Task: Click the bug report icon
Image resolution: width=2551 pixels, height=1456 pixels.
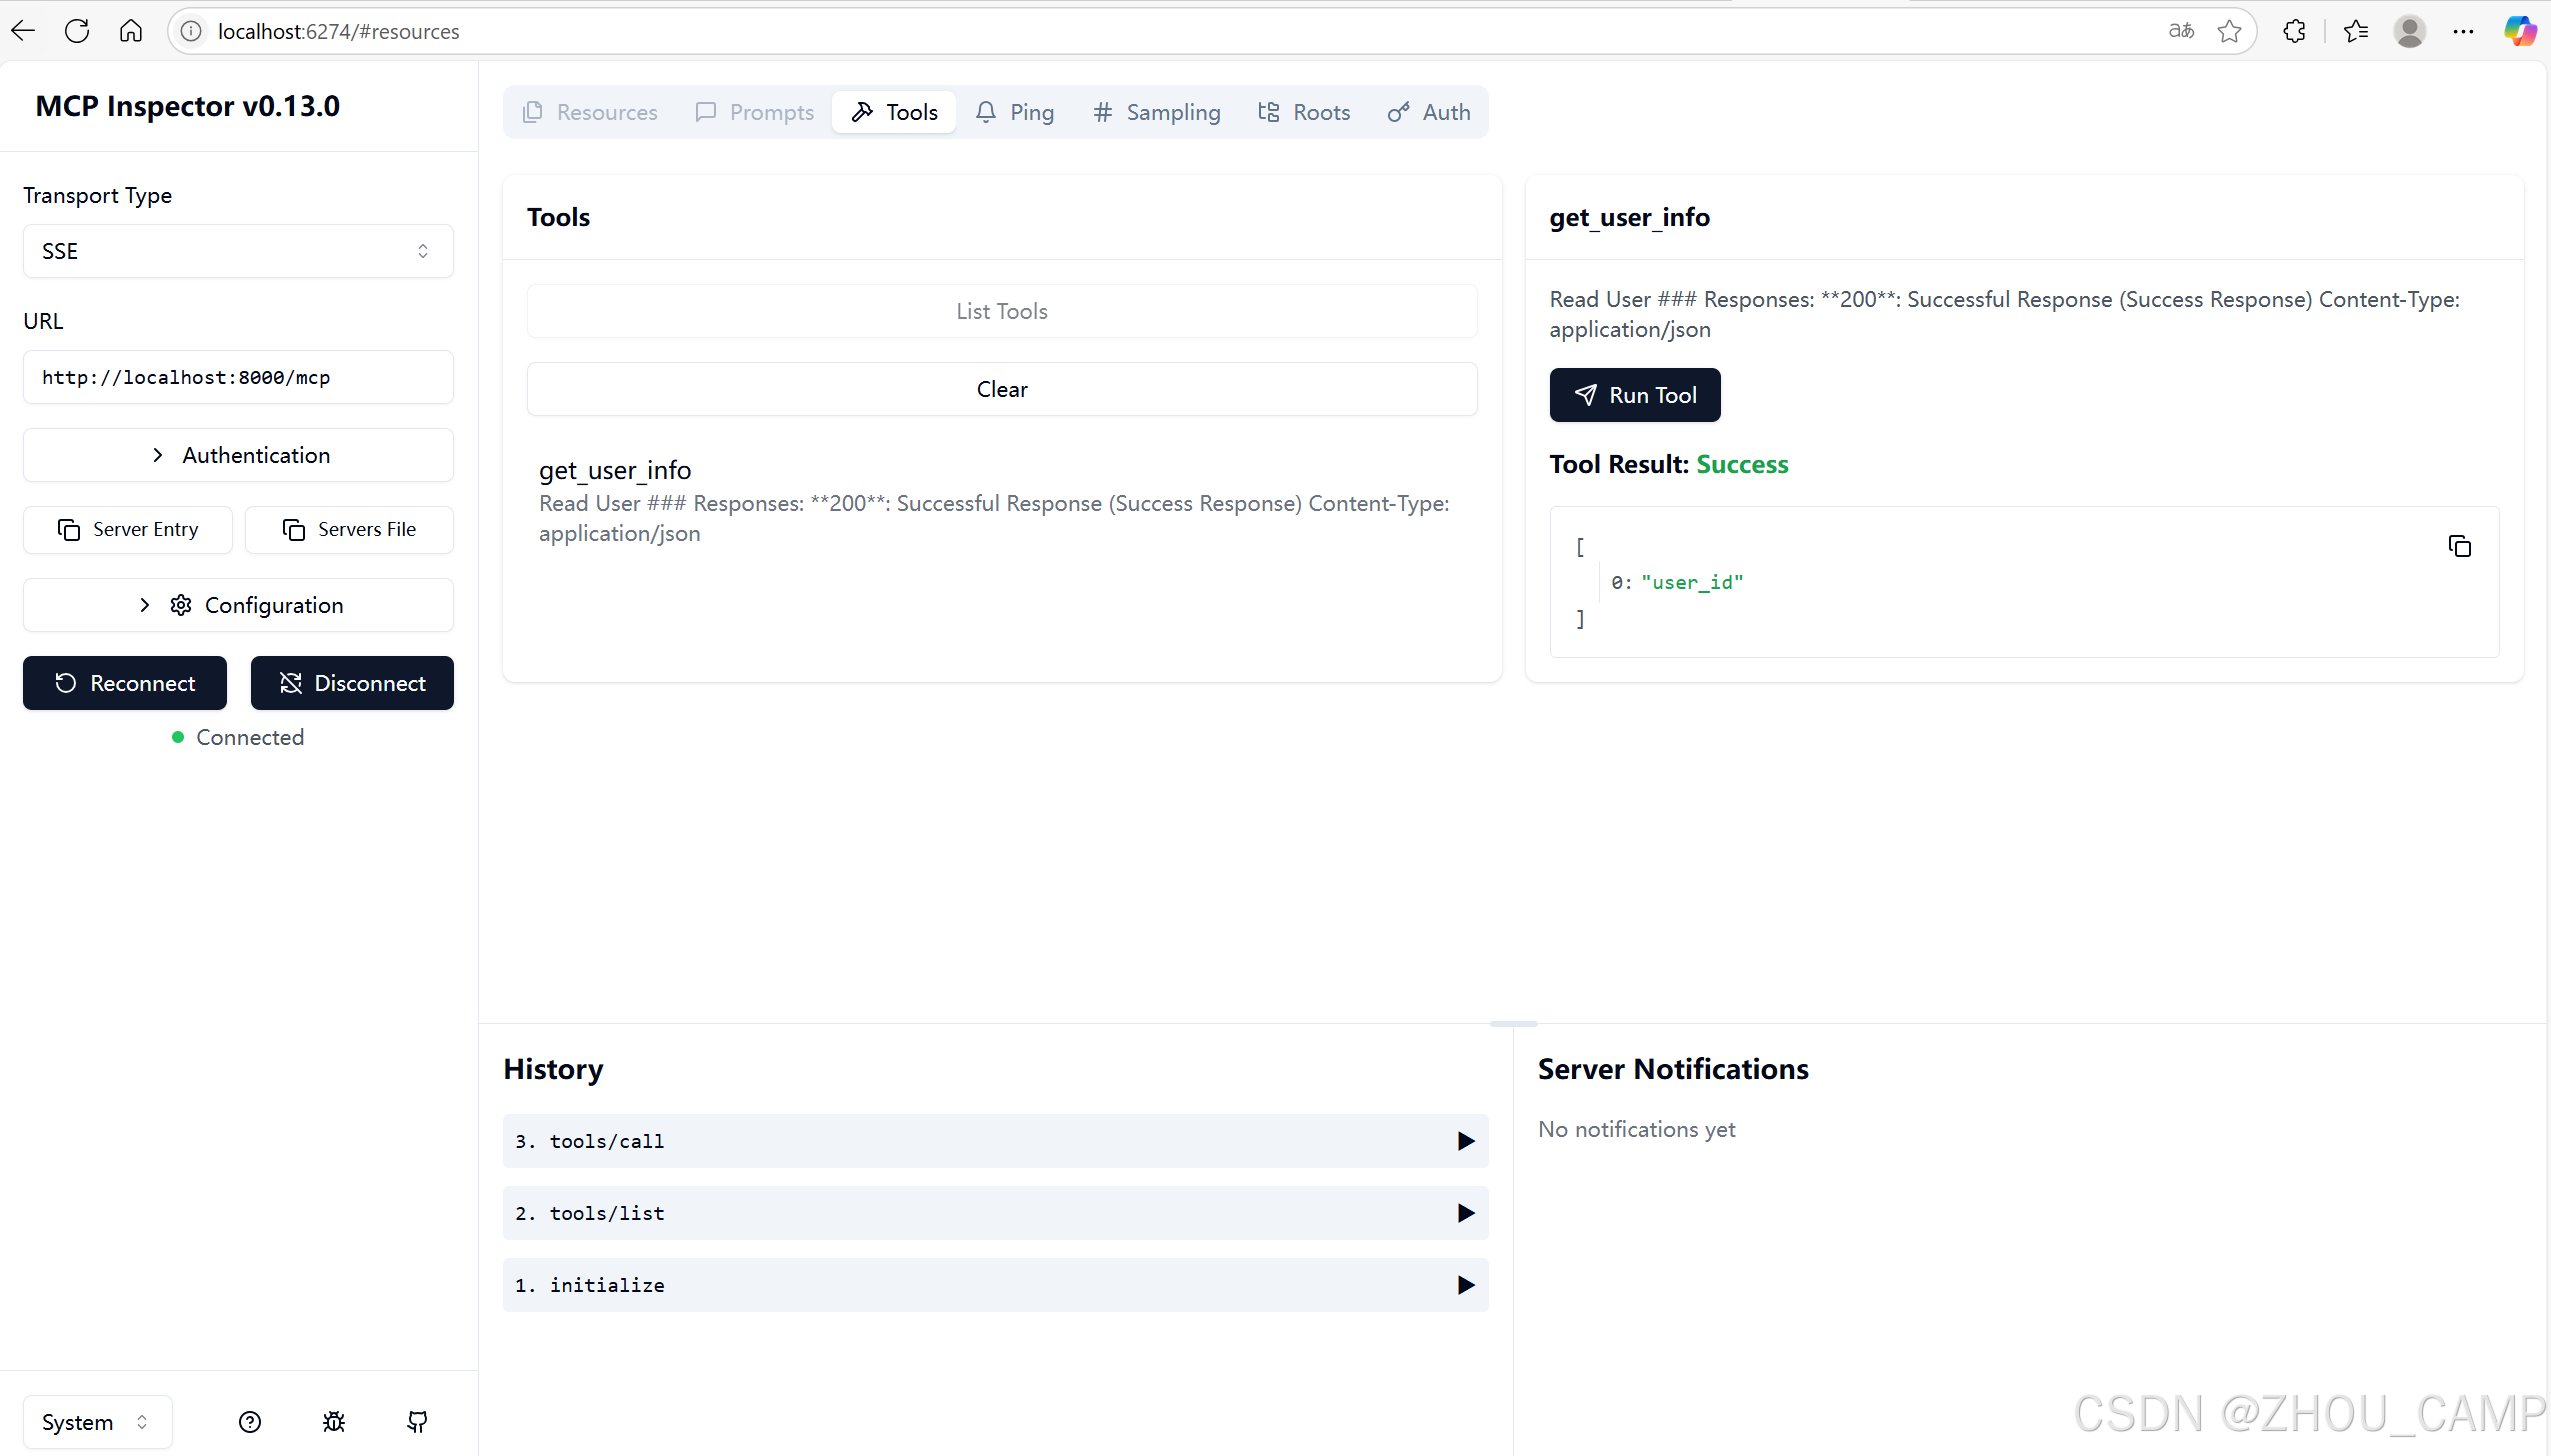Action: pos(334,1421)
